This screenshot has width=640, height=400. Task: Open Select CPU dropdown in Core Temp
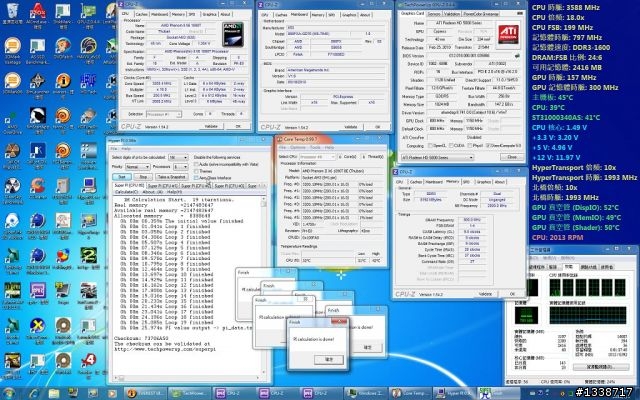(x=317, y=157)
